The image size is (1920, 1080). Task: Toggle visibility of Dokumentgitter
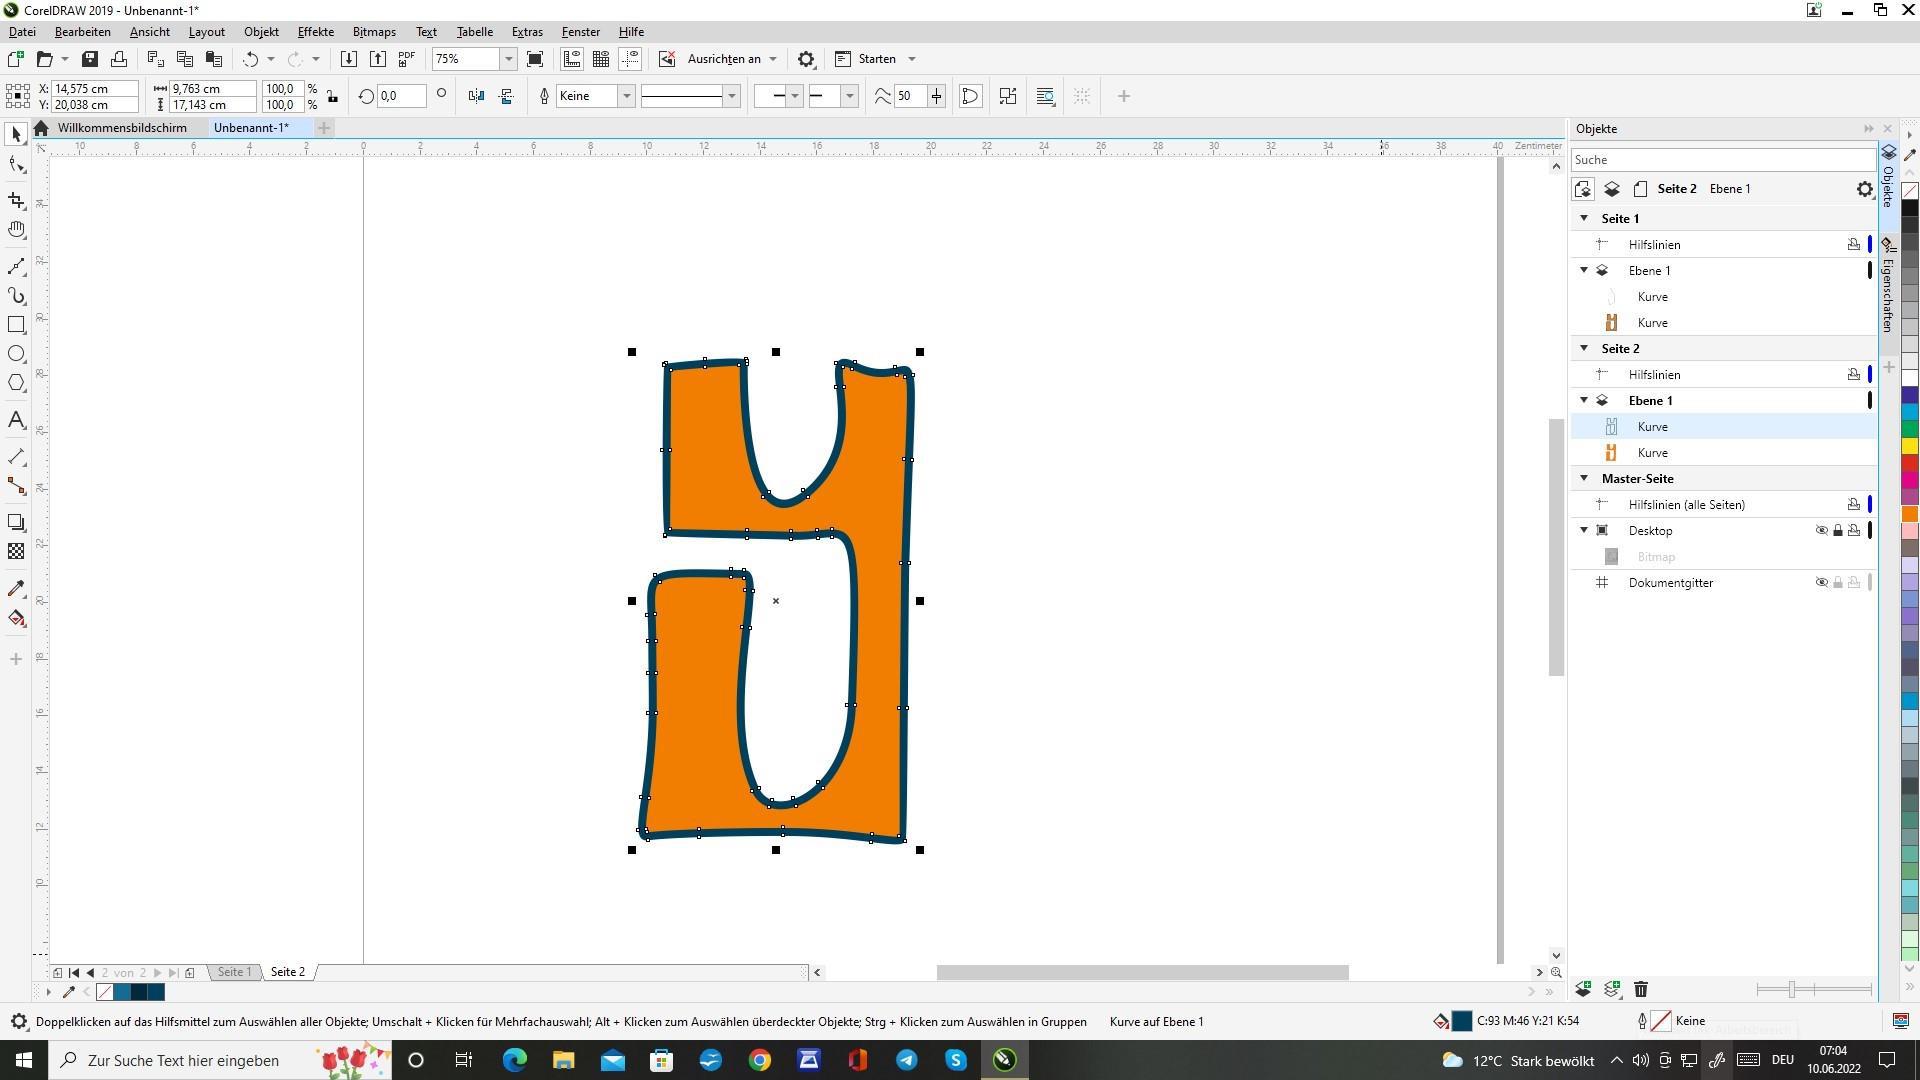pyautogui.click(x=1821, y=583)
